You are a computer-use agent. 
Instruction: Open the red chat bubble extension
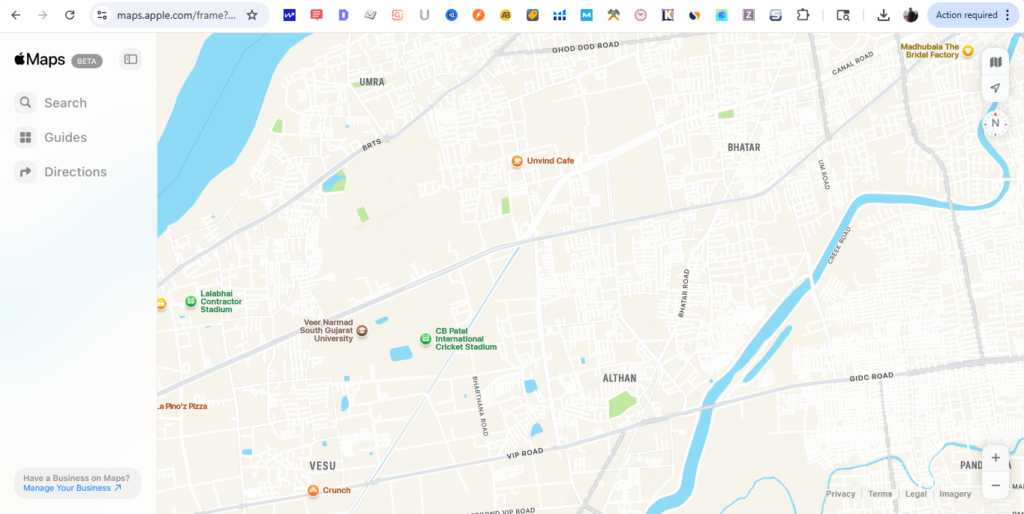(x=317, y=15)
